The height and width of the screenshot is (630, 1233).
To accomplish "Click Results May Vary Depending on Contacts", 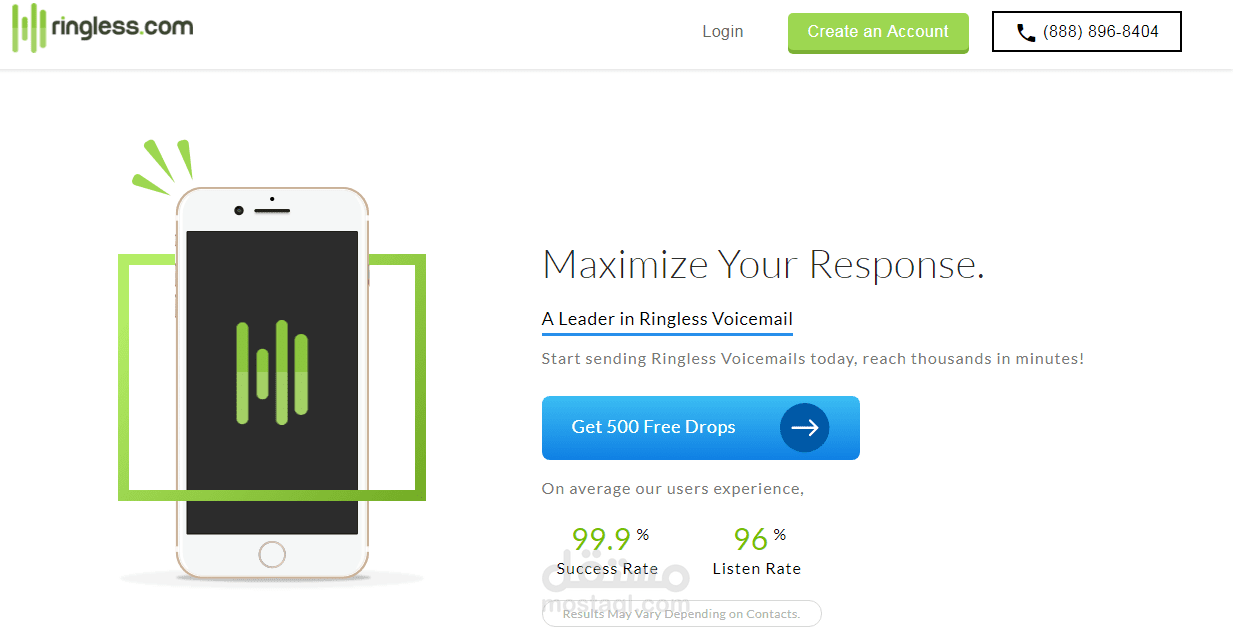I will (x=681, y=614).
